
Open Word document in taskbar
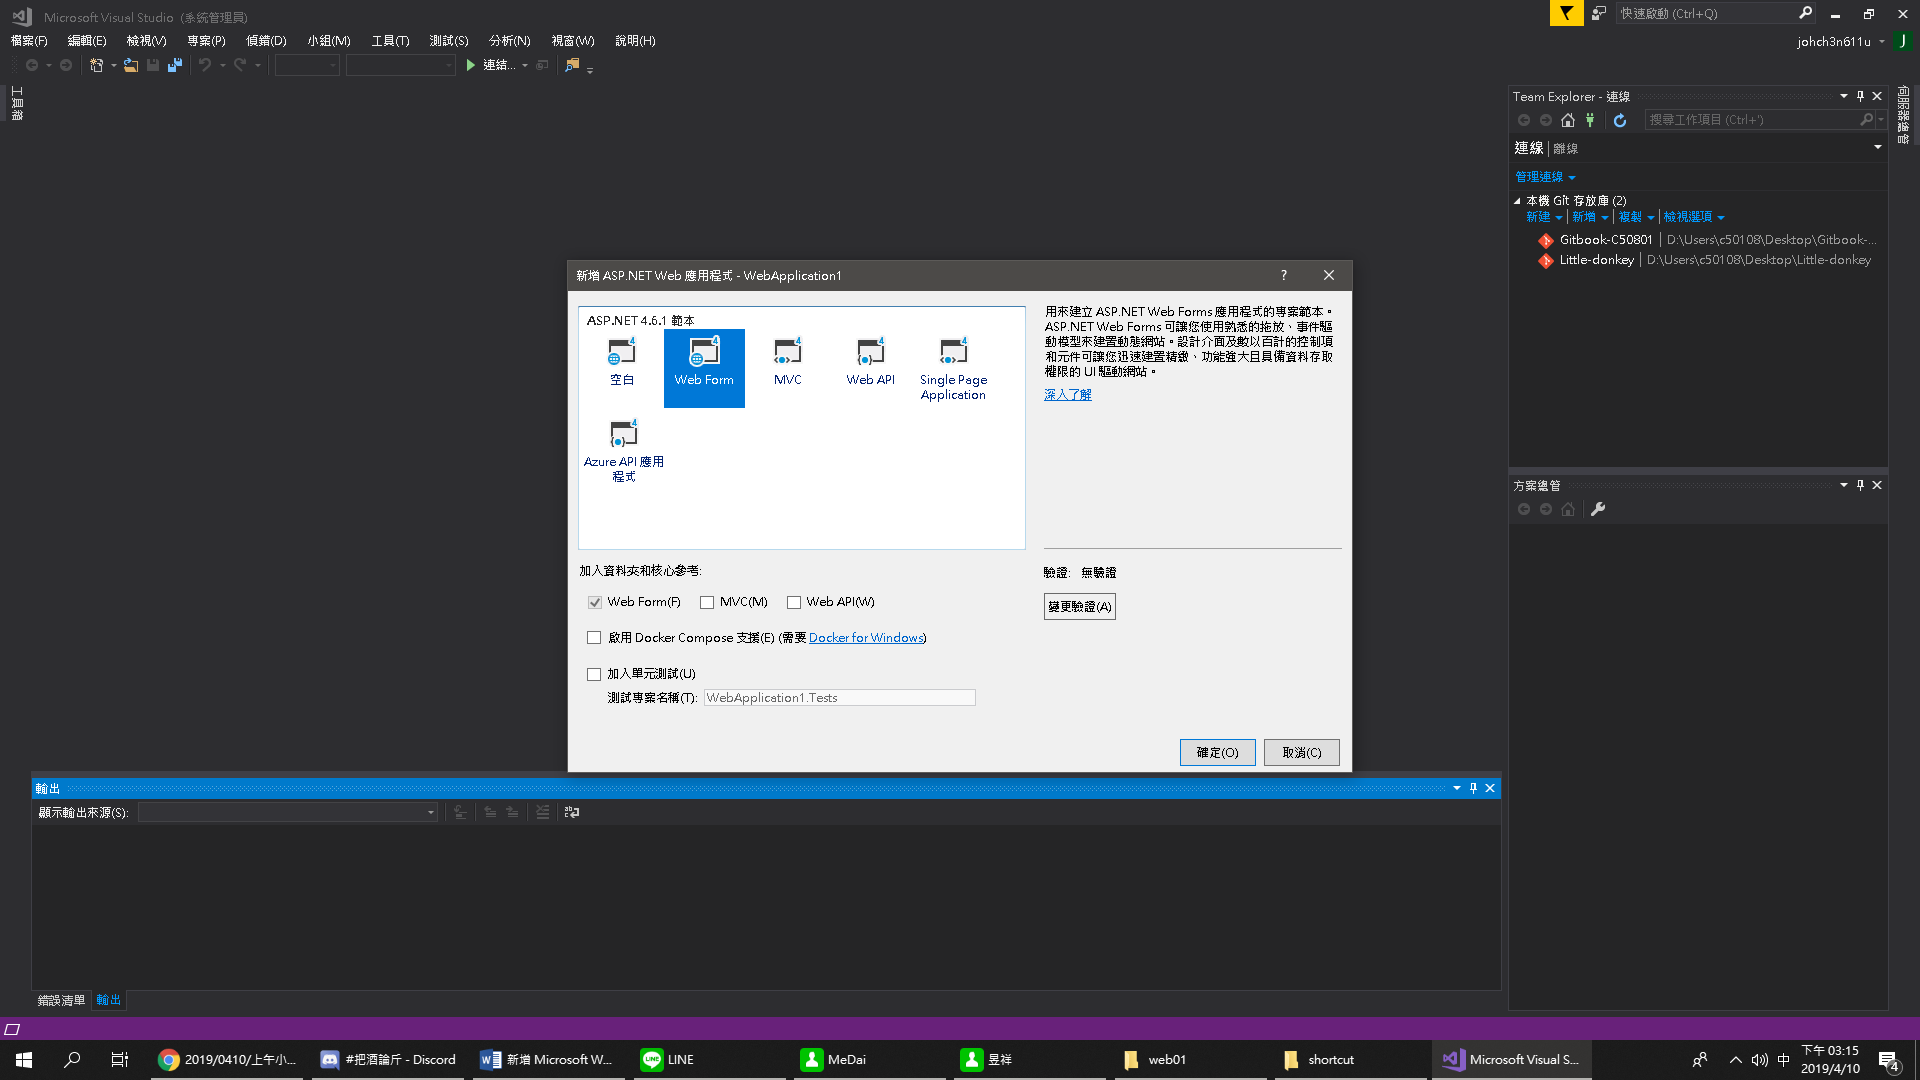tap(547, 1060)
